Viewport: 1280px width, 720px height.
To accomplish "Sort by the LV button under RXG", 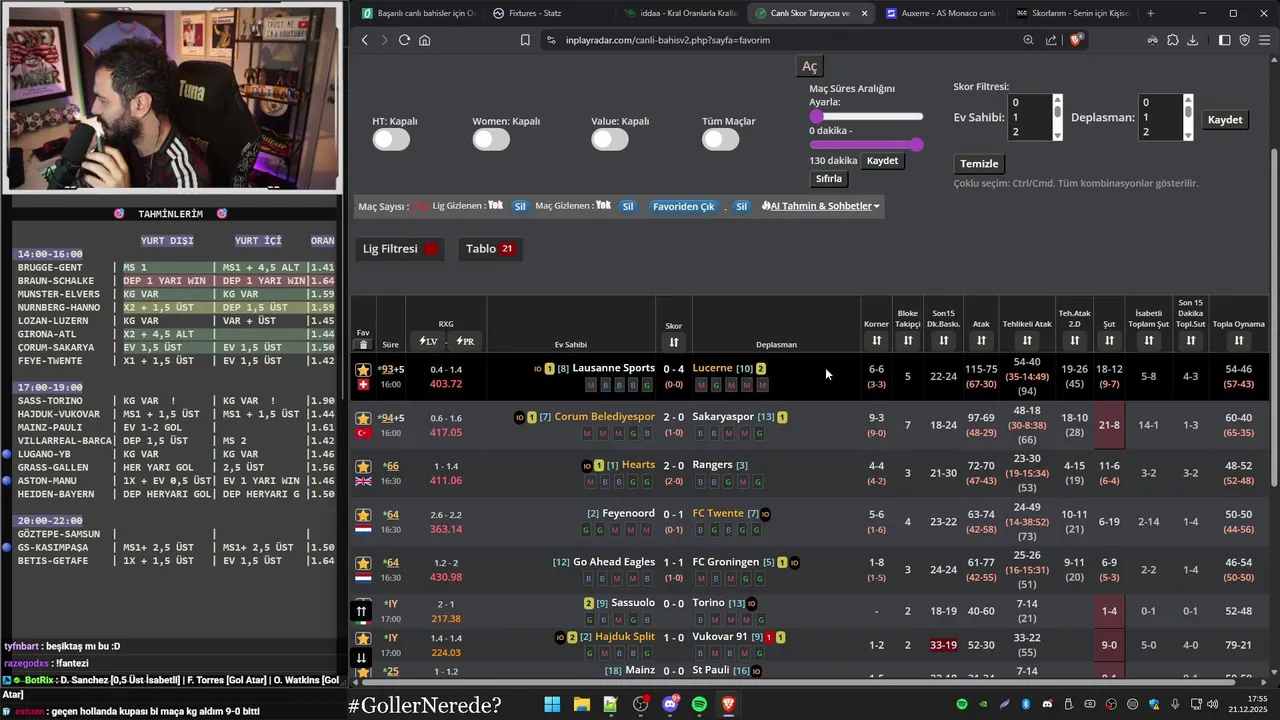I will [x=428, y=342].
